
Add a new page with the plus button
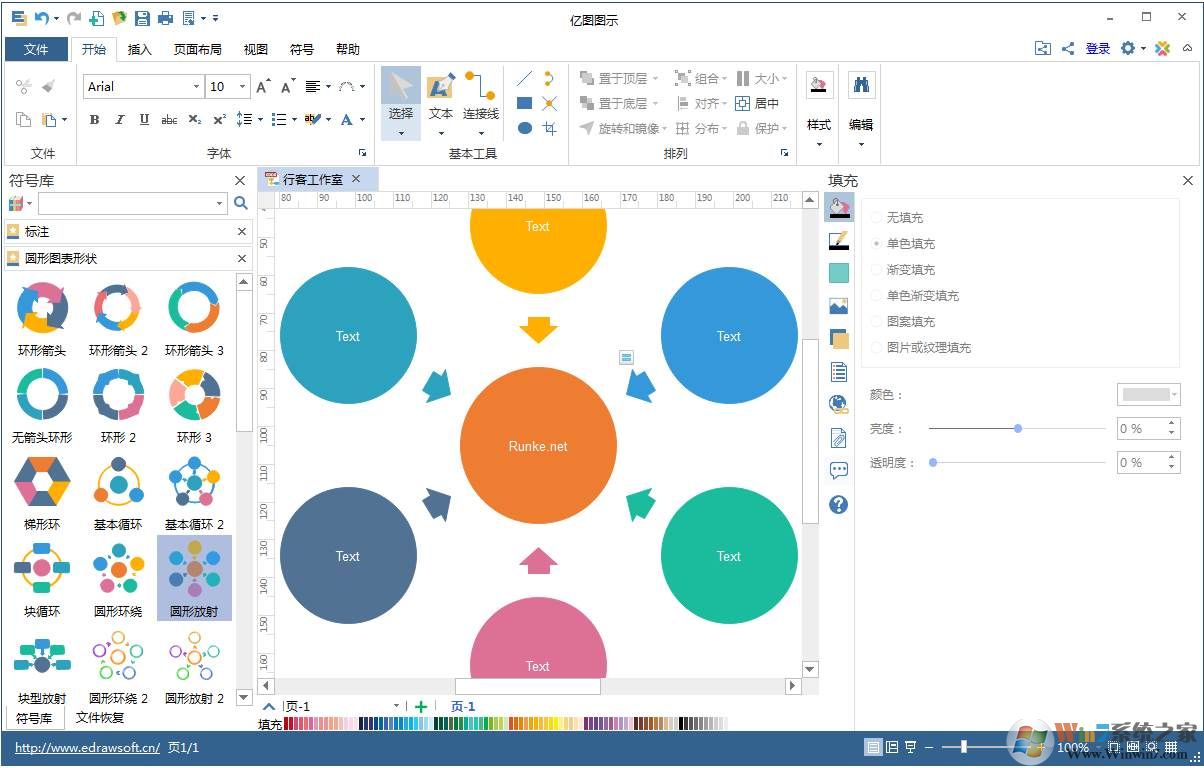tap(421, 706)
